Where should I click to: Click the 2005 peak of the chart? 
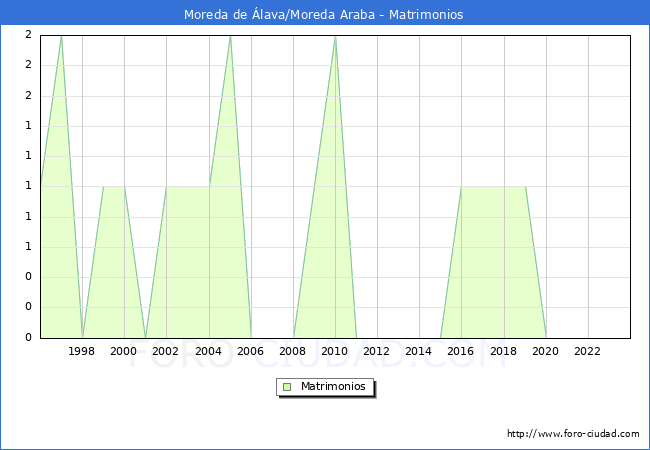coord(230,36)
